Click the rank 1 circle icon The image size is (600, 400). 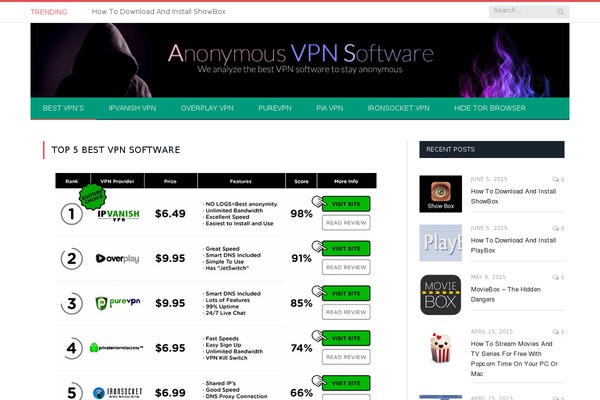point(72,214)
